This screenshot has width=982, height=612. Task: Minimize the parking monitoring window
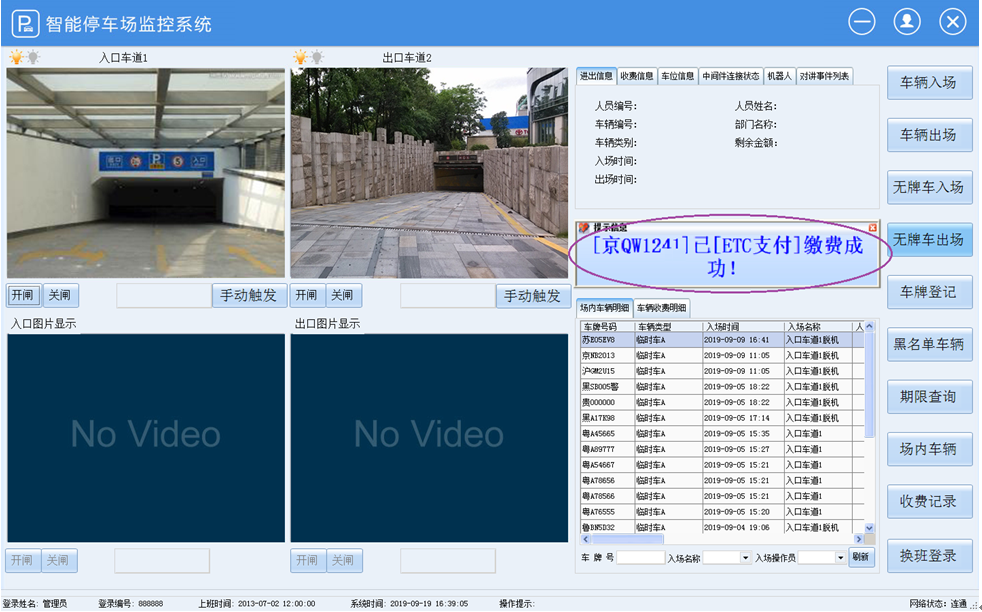(862, 22)
